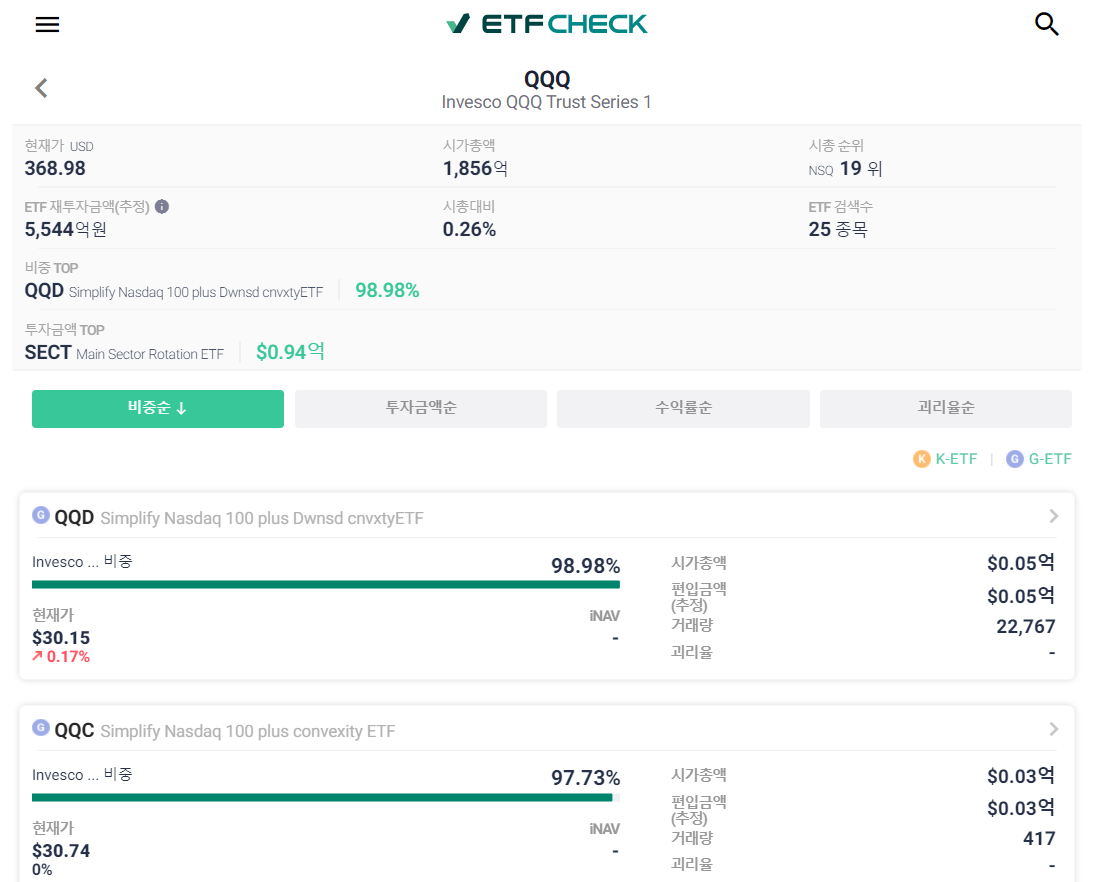The width and height of the screenshot is (1101, 882).
Task: Open QQD Simplify Nasdaq 100 plus Dwnsd card title
Action: tap(239, 518)
